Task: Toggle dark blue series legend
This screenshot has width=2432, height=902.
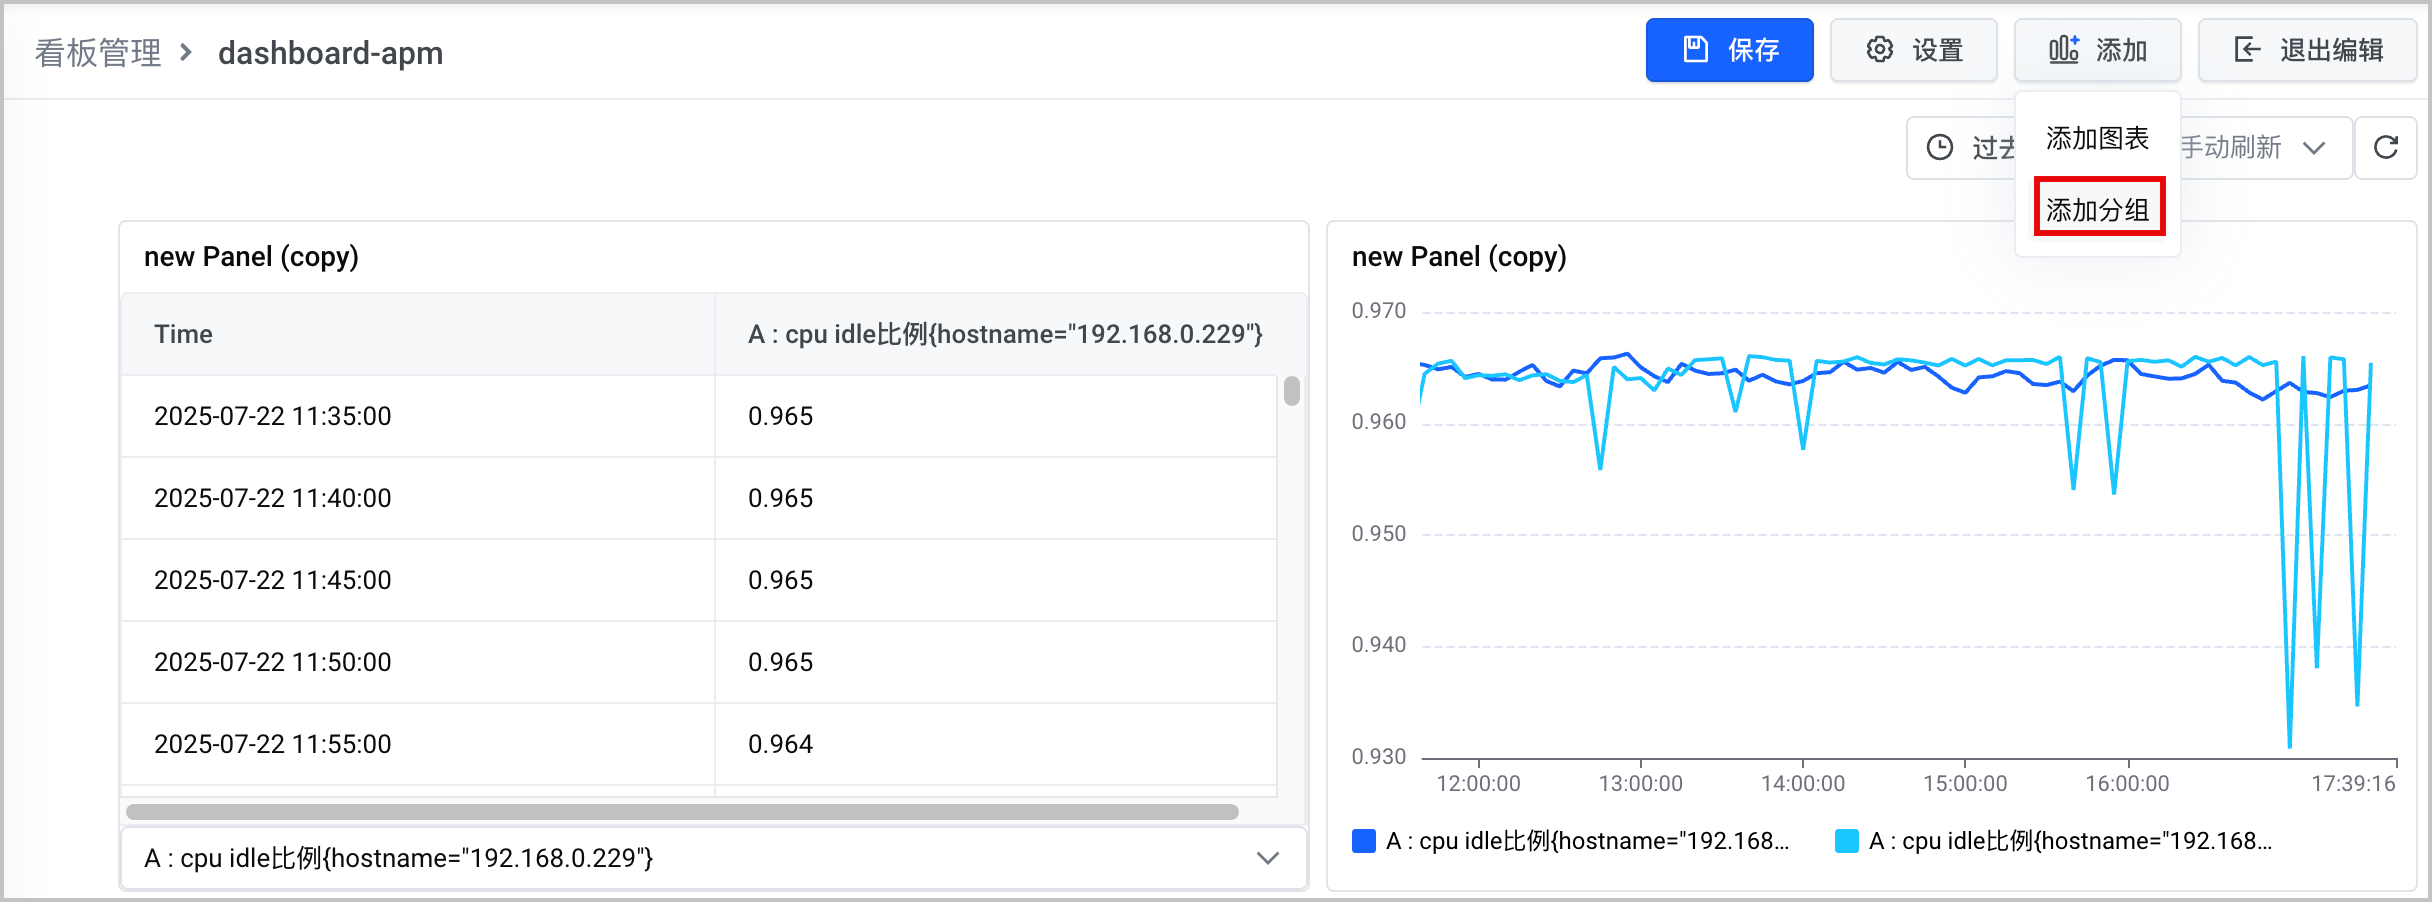Action: pos(1571,841)
